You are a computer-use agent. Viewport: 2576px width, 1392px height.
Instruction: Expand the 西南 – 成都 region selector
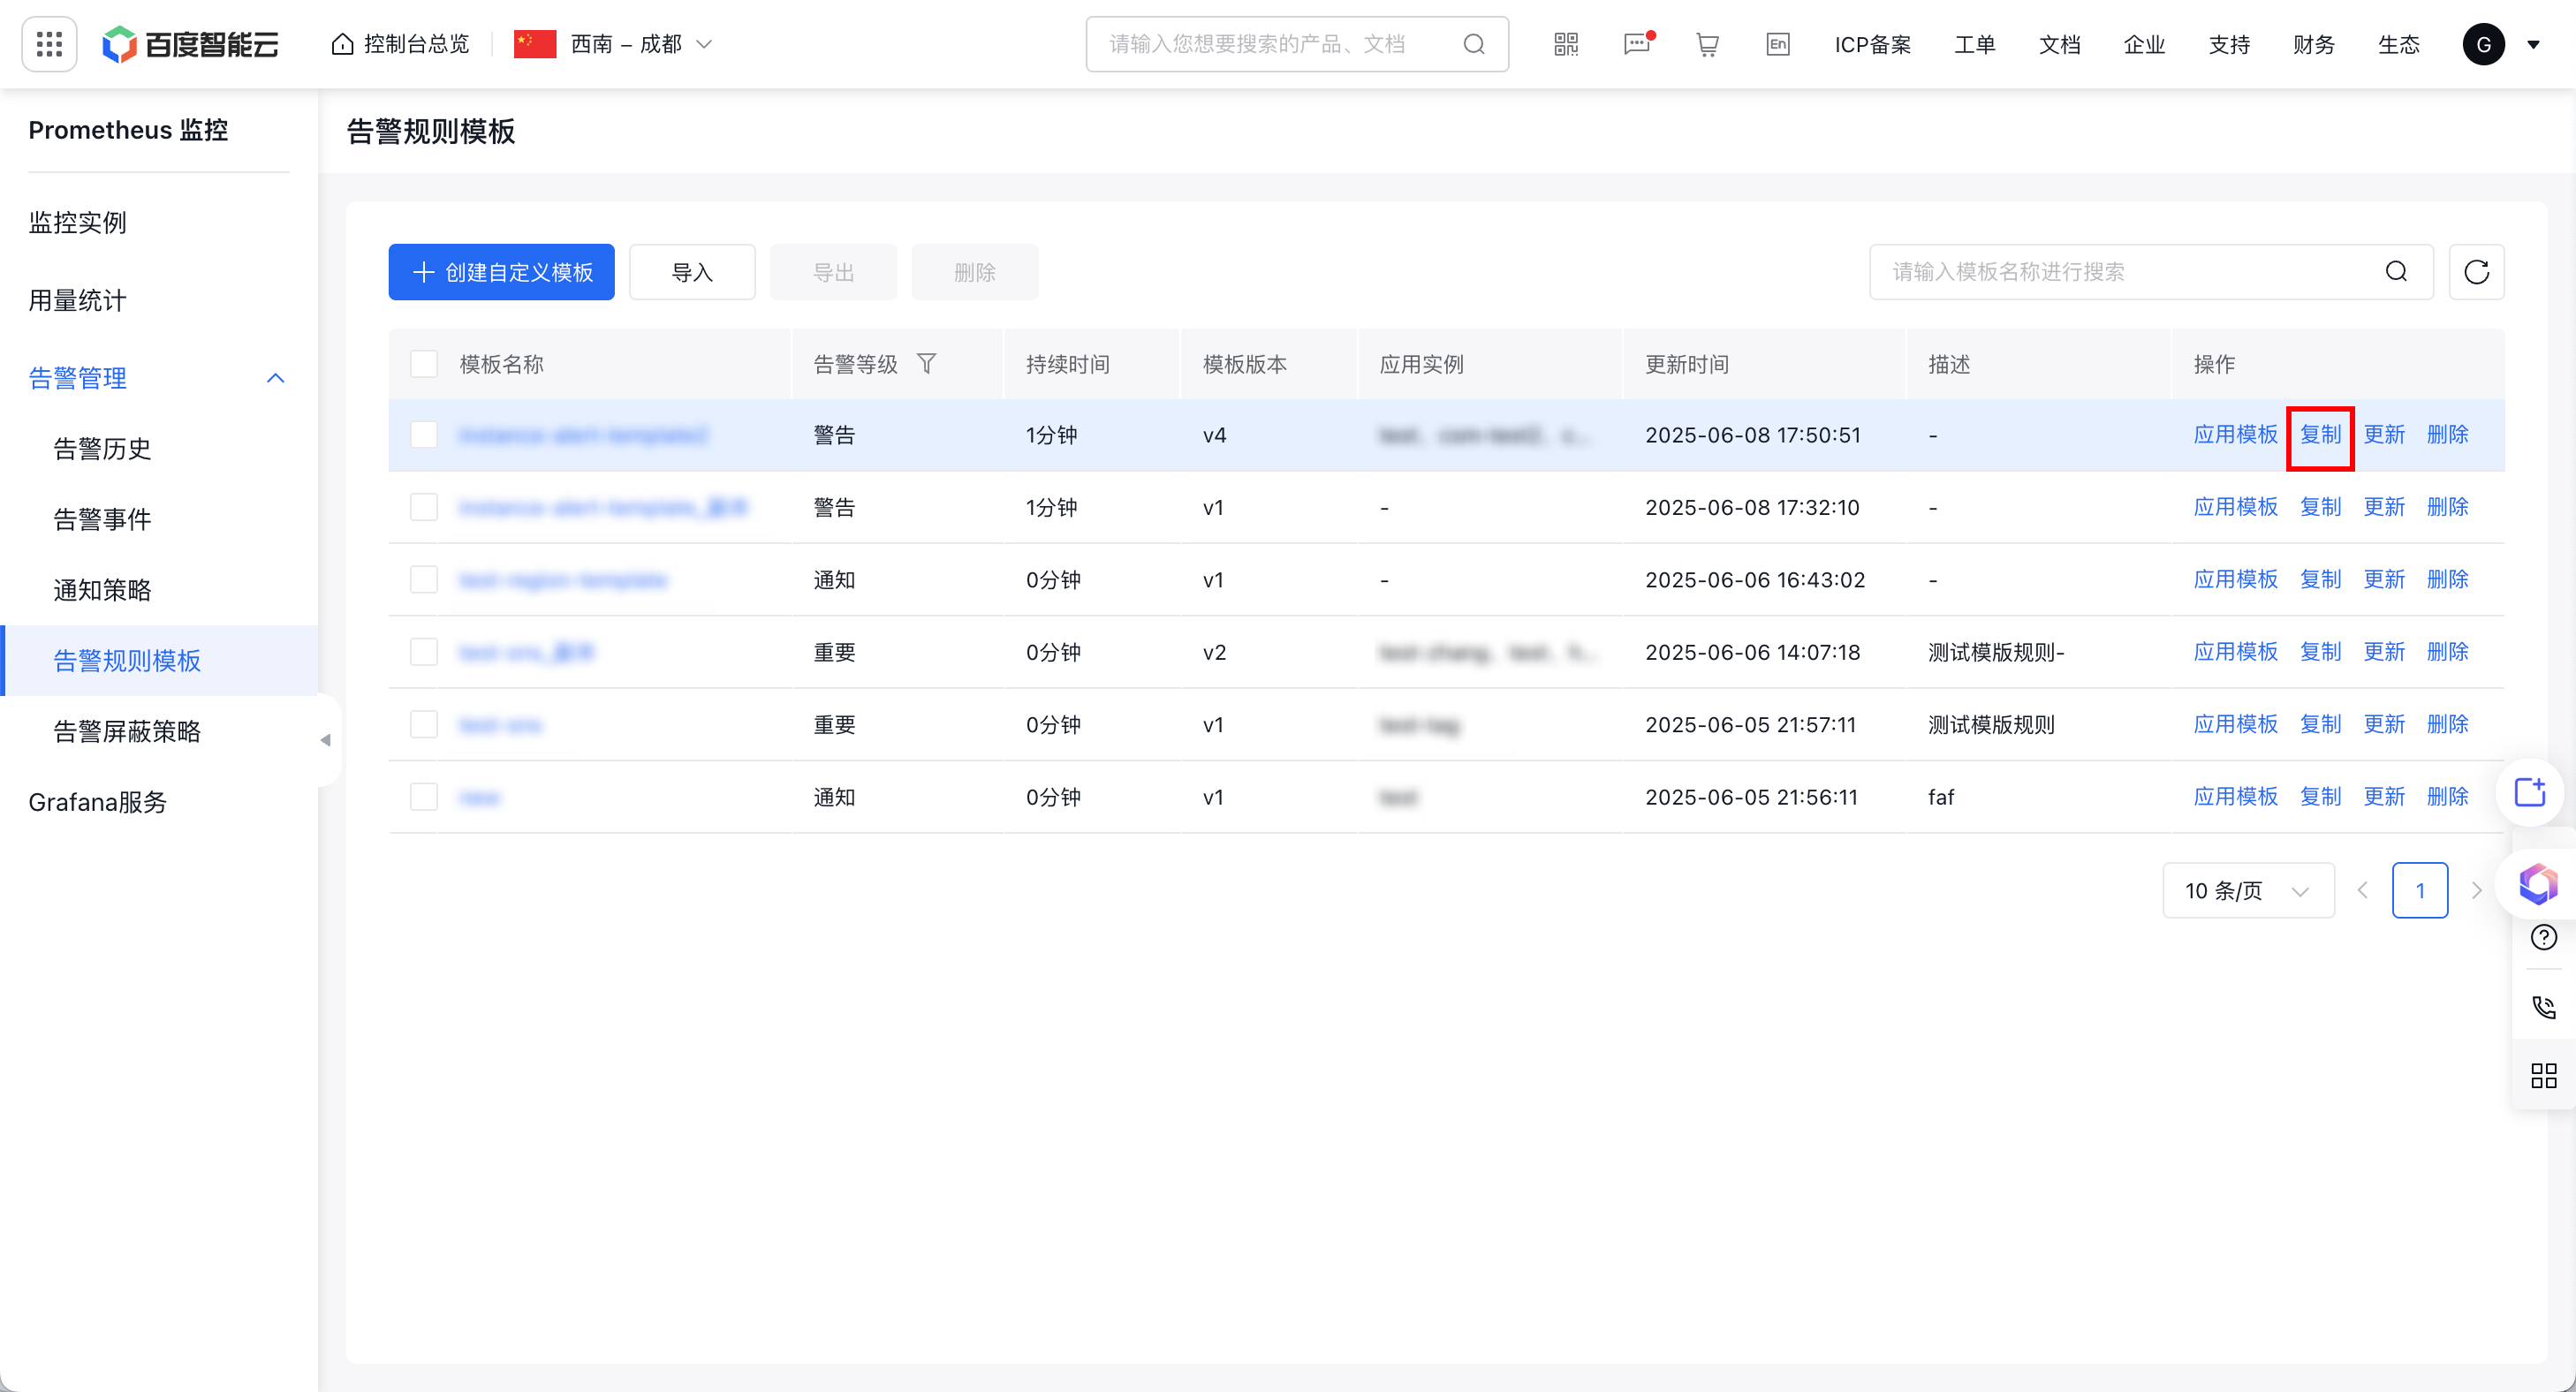click(x=613, y=44)
